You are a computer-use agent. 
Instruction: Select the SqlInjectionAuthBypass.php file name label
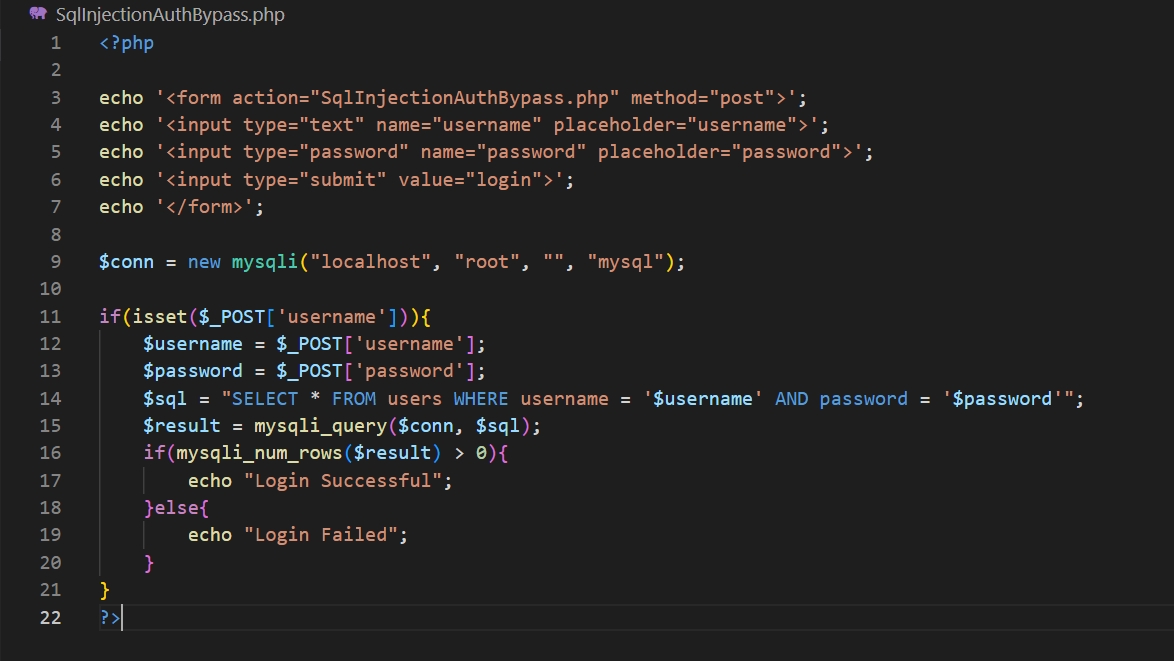(x=170, y=15)
